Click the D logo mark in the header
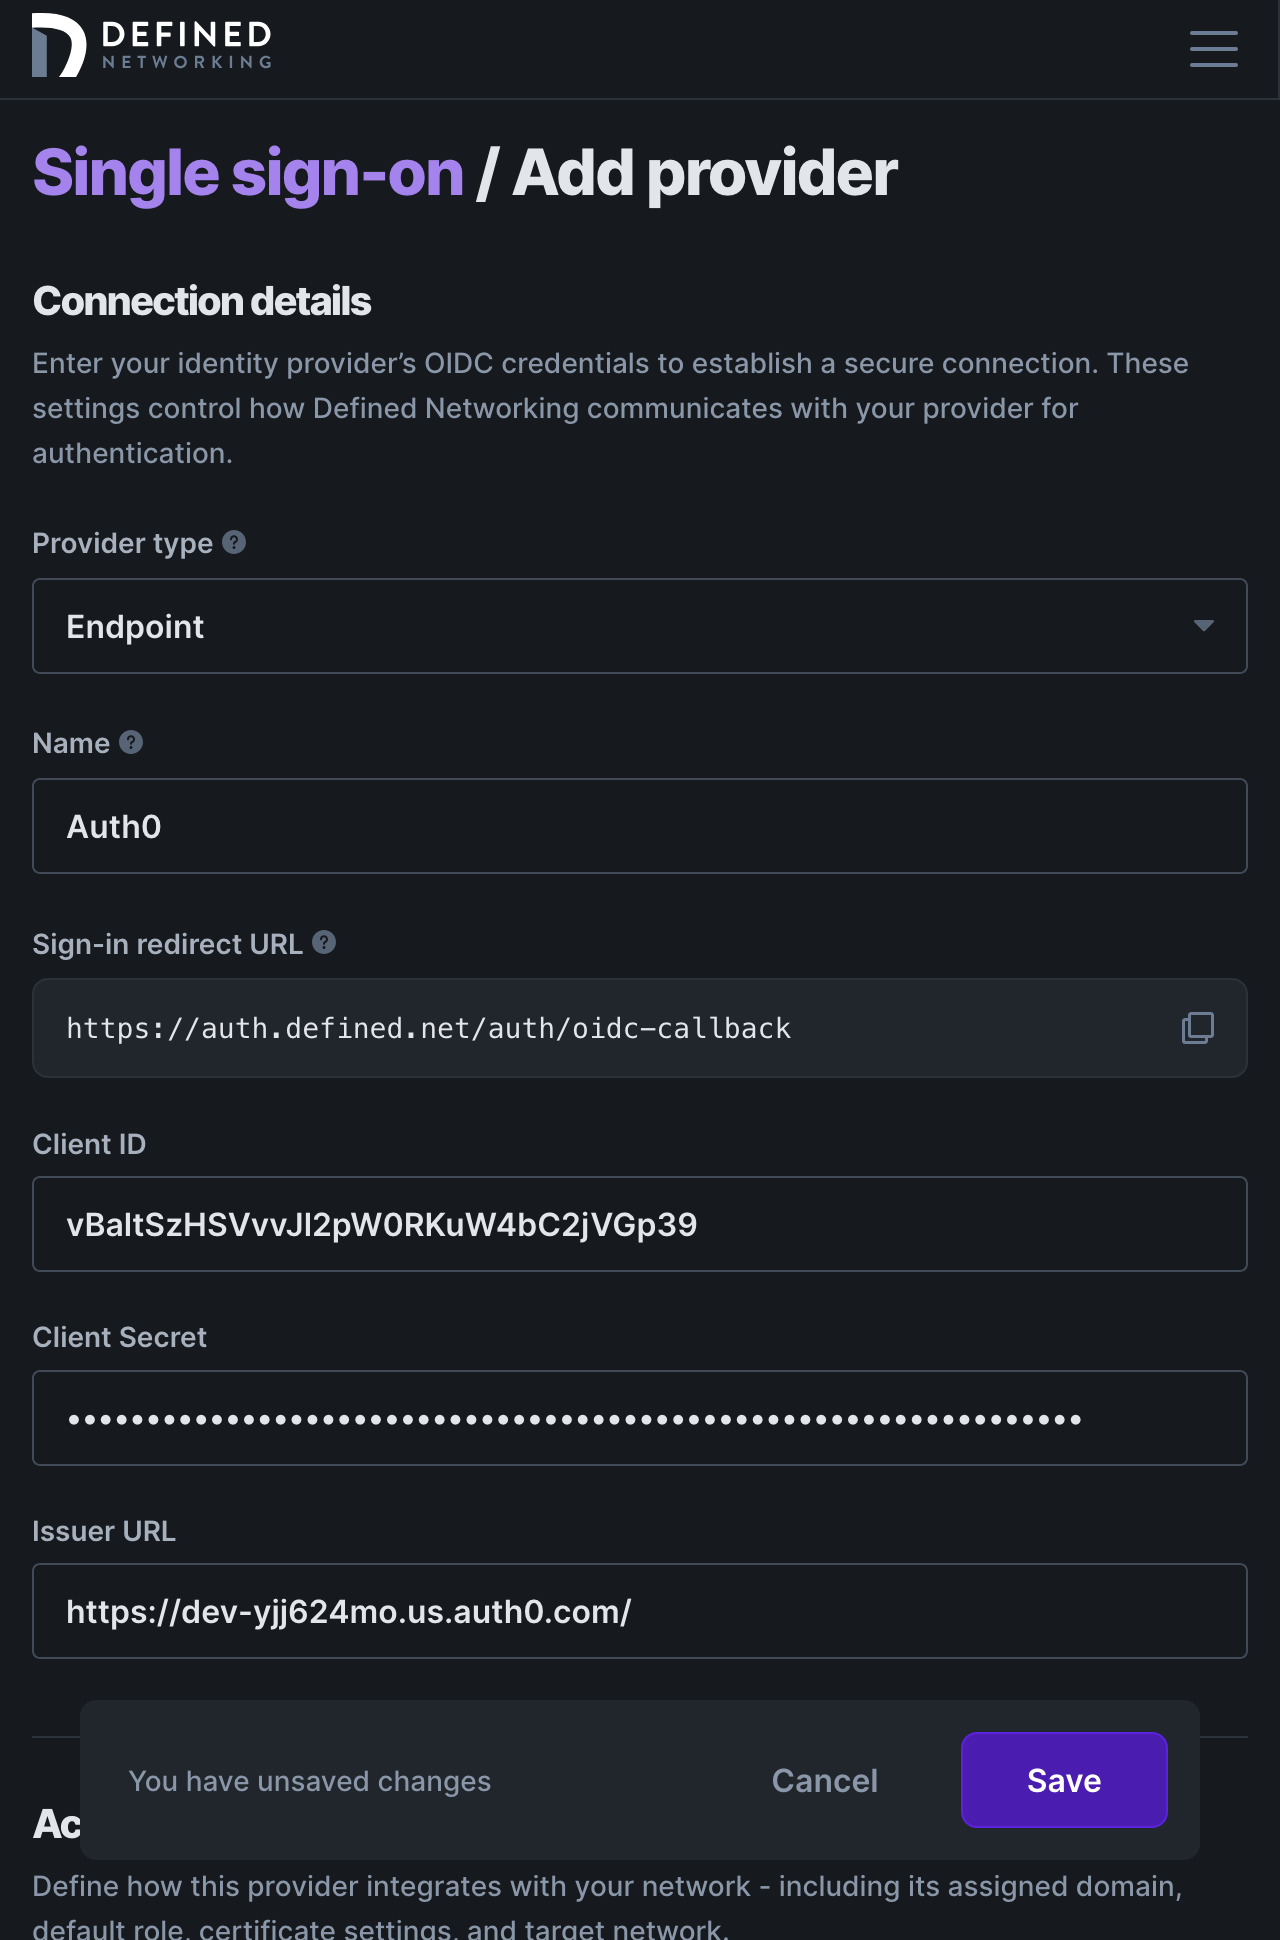 [55, 44]
